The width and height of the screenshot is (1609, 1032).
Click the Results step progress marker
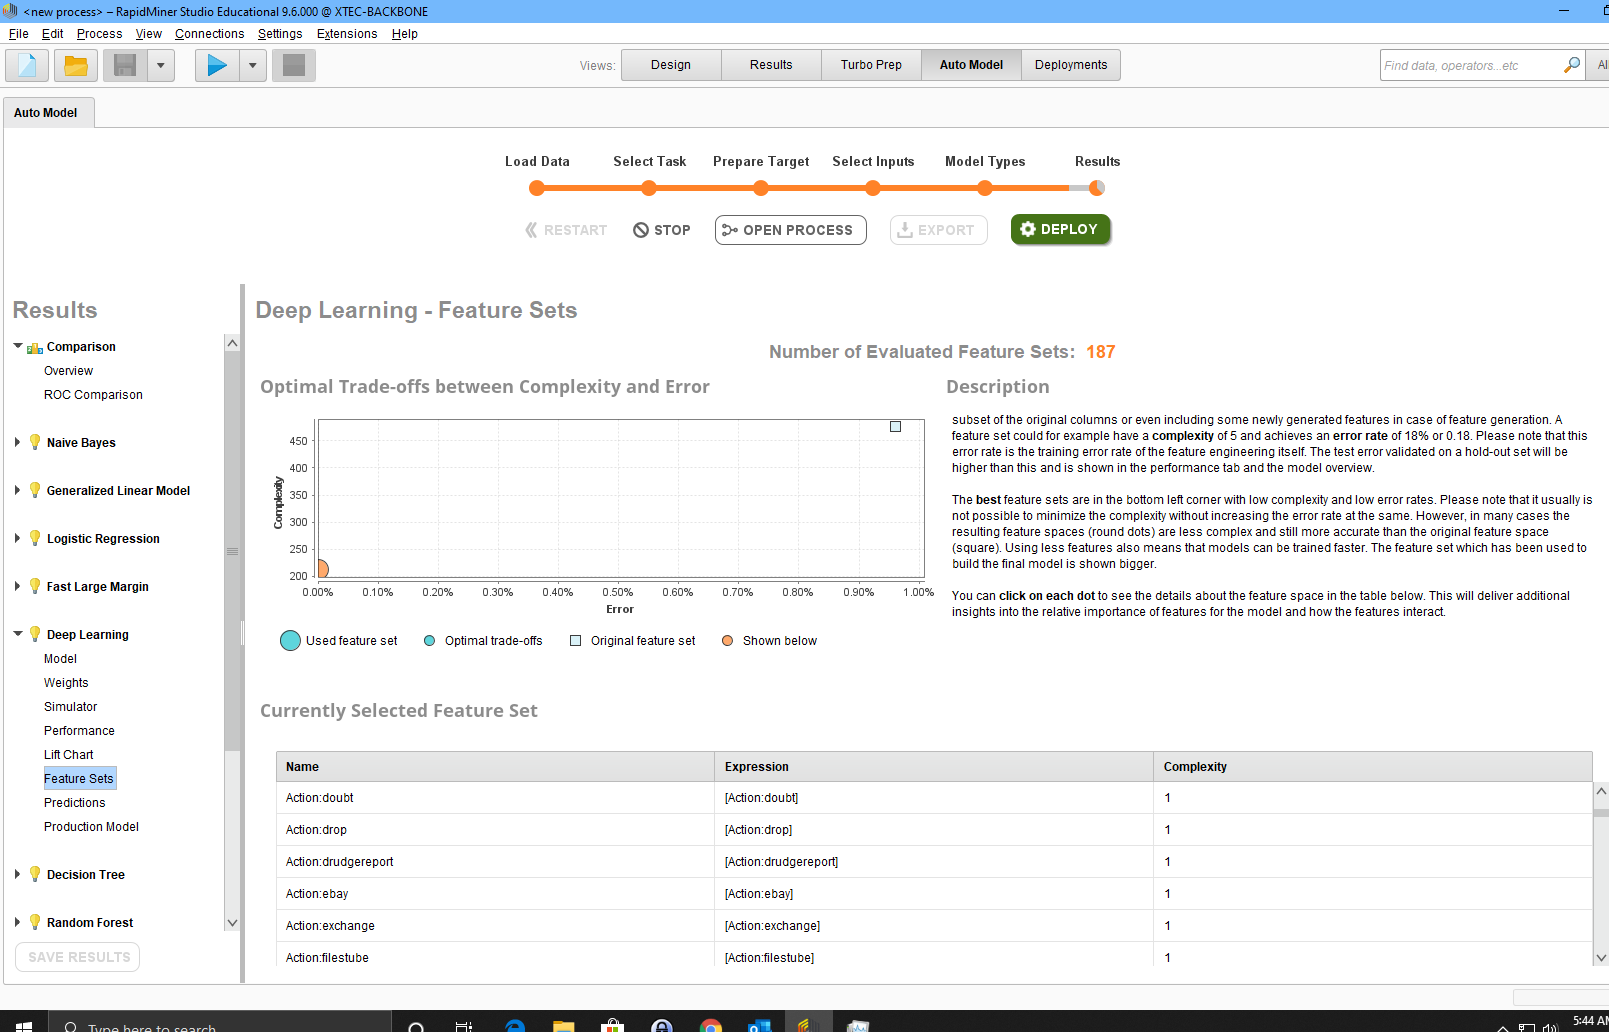(1097, 188)
